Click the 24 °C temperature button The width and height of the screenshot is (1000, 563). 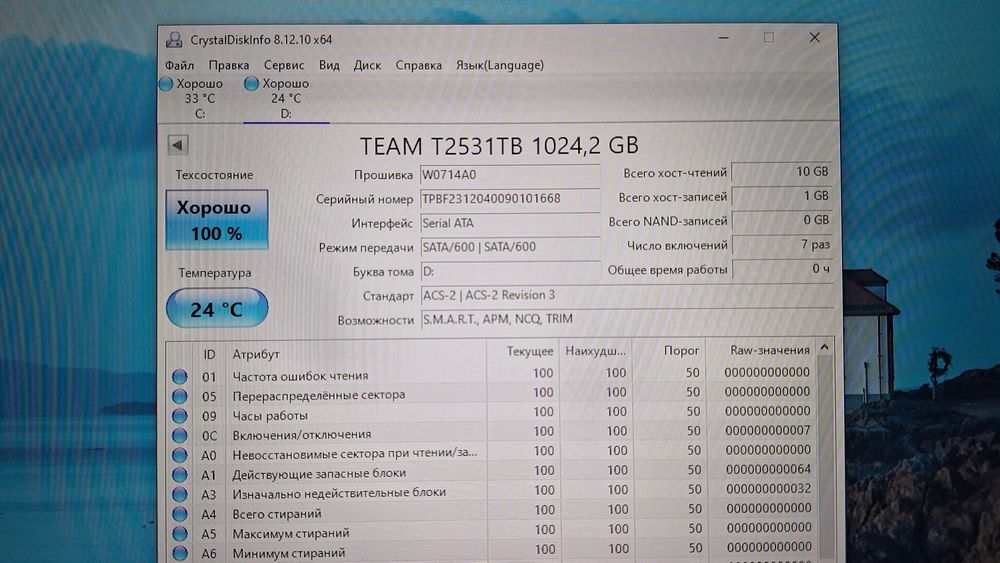tap(217, 308)
